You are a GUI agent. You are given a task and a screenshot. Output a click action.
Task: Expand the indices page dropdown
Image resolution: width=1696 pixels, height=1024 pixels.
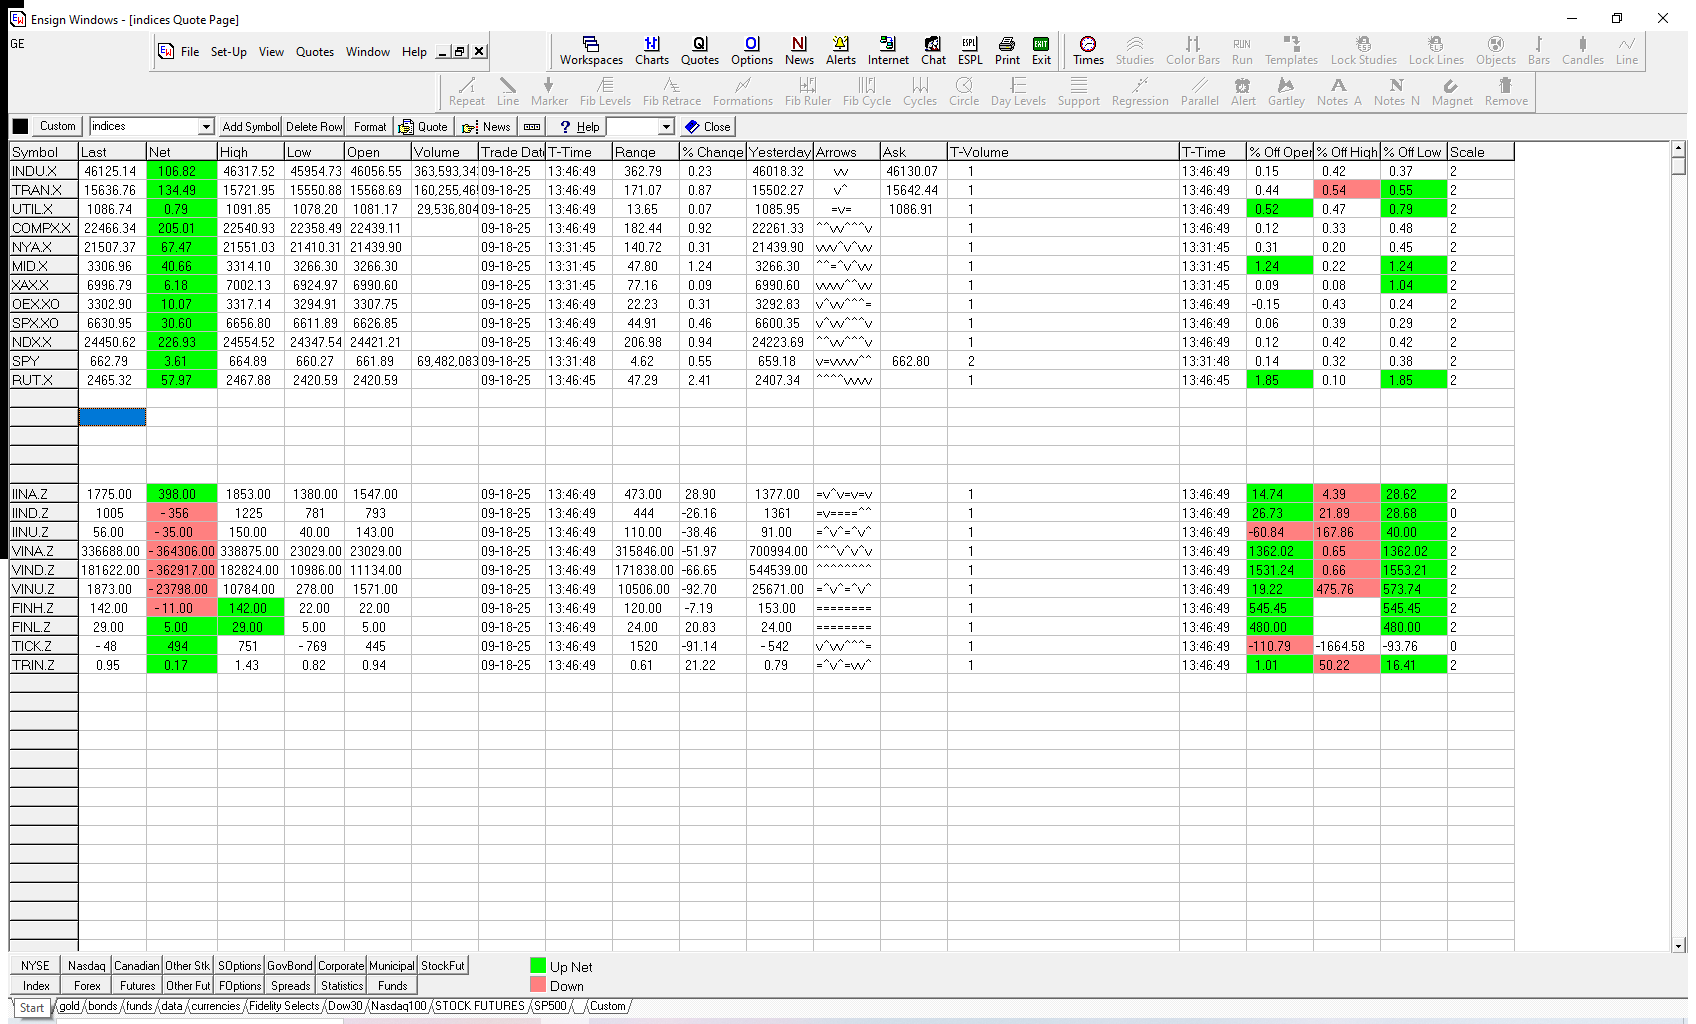coord(206,127)
